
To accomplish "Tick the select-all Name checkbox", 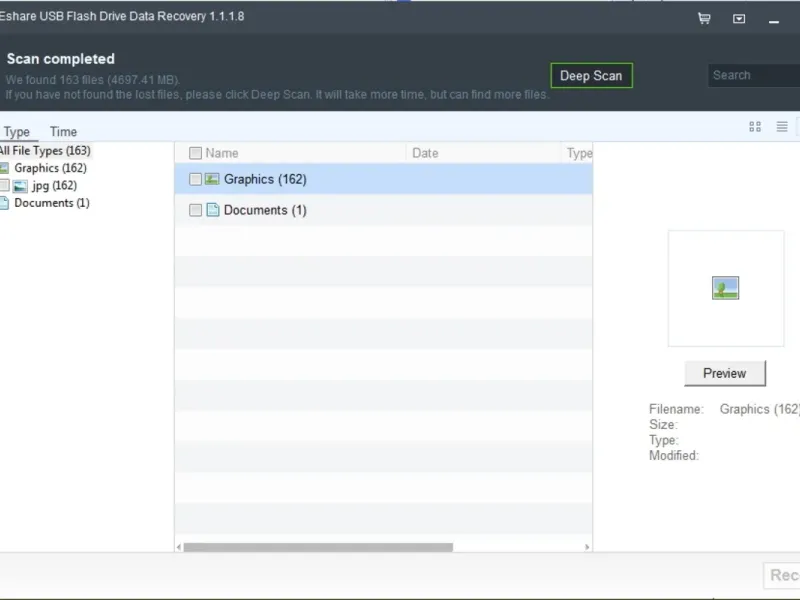I will (x=195, y=153).
